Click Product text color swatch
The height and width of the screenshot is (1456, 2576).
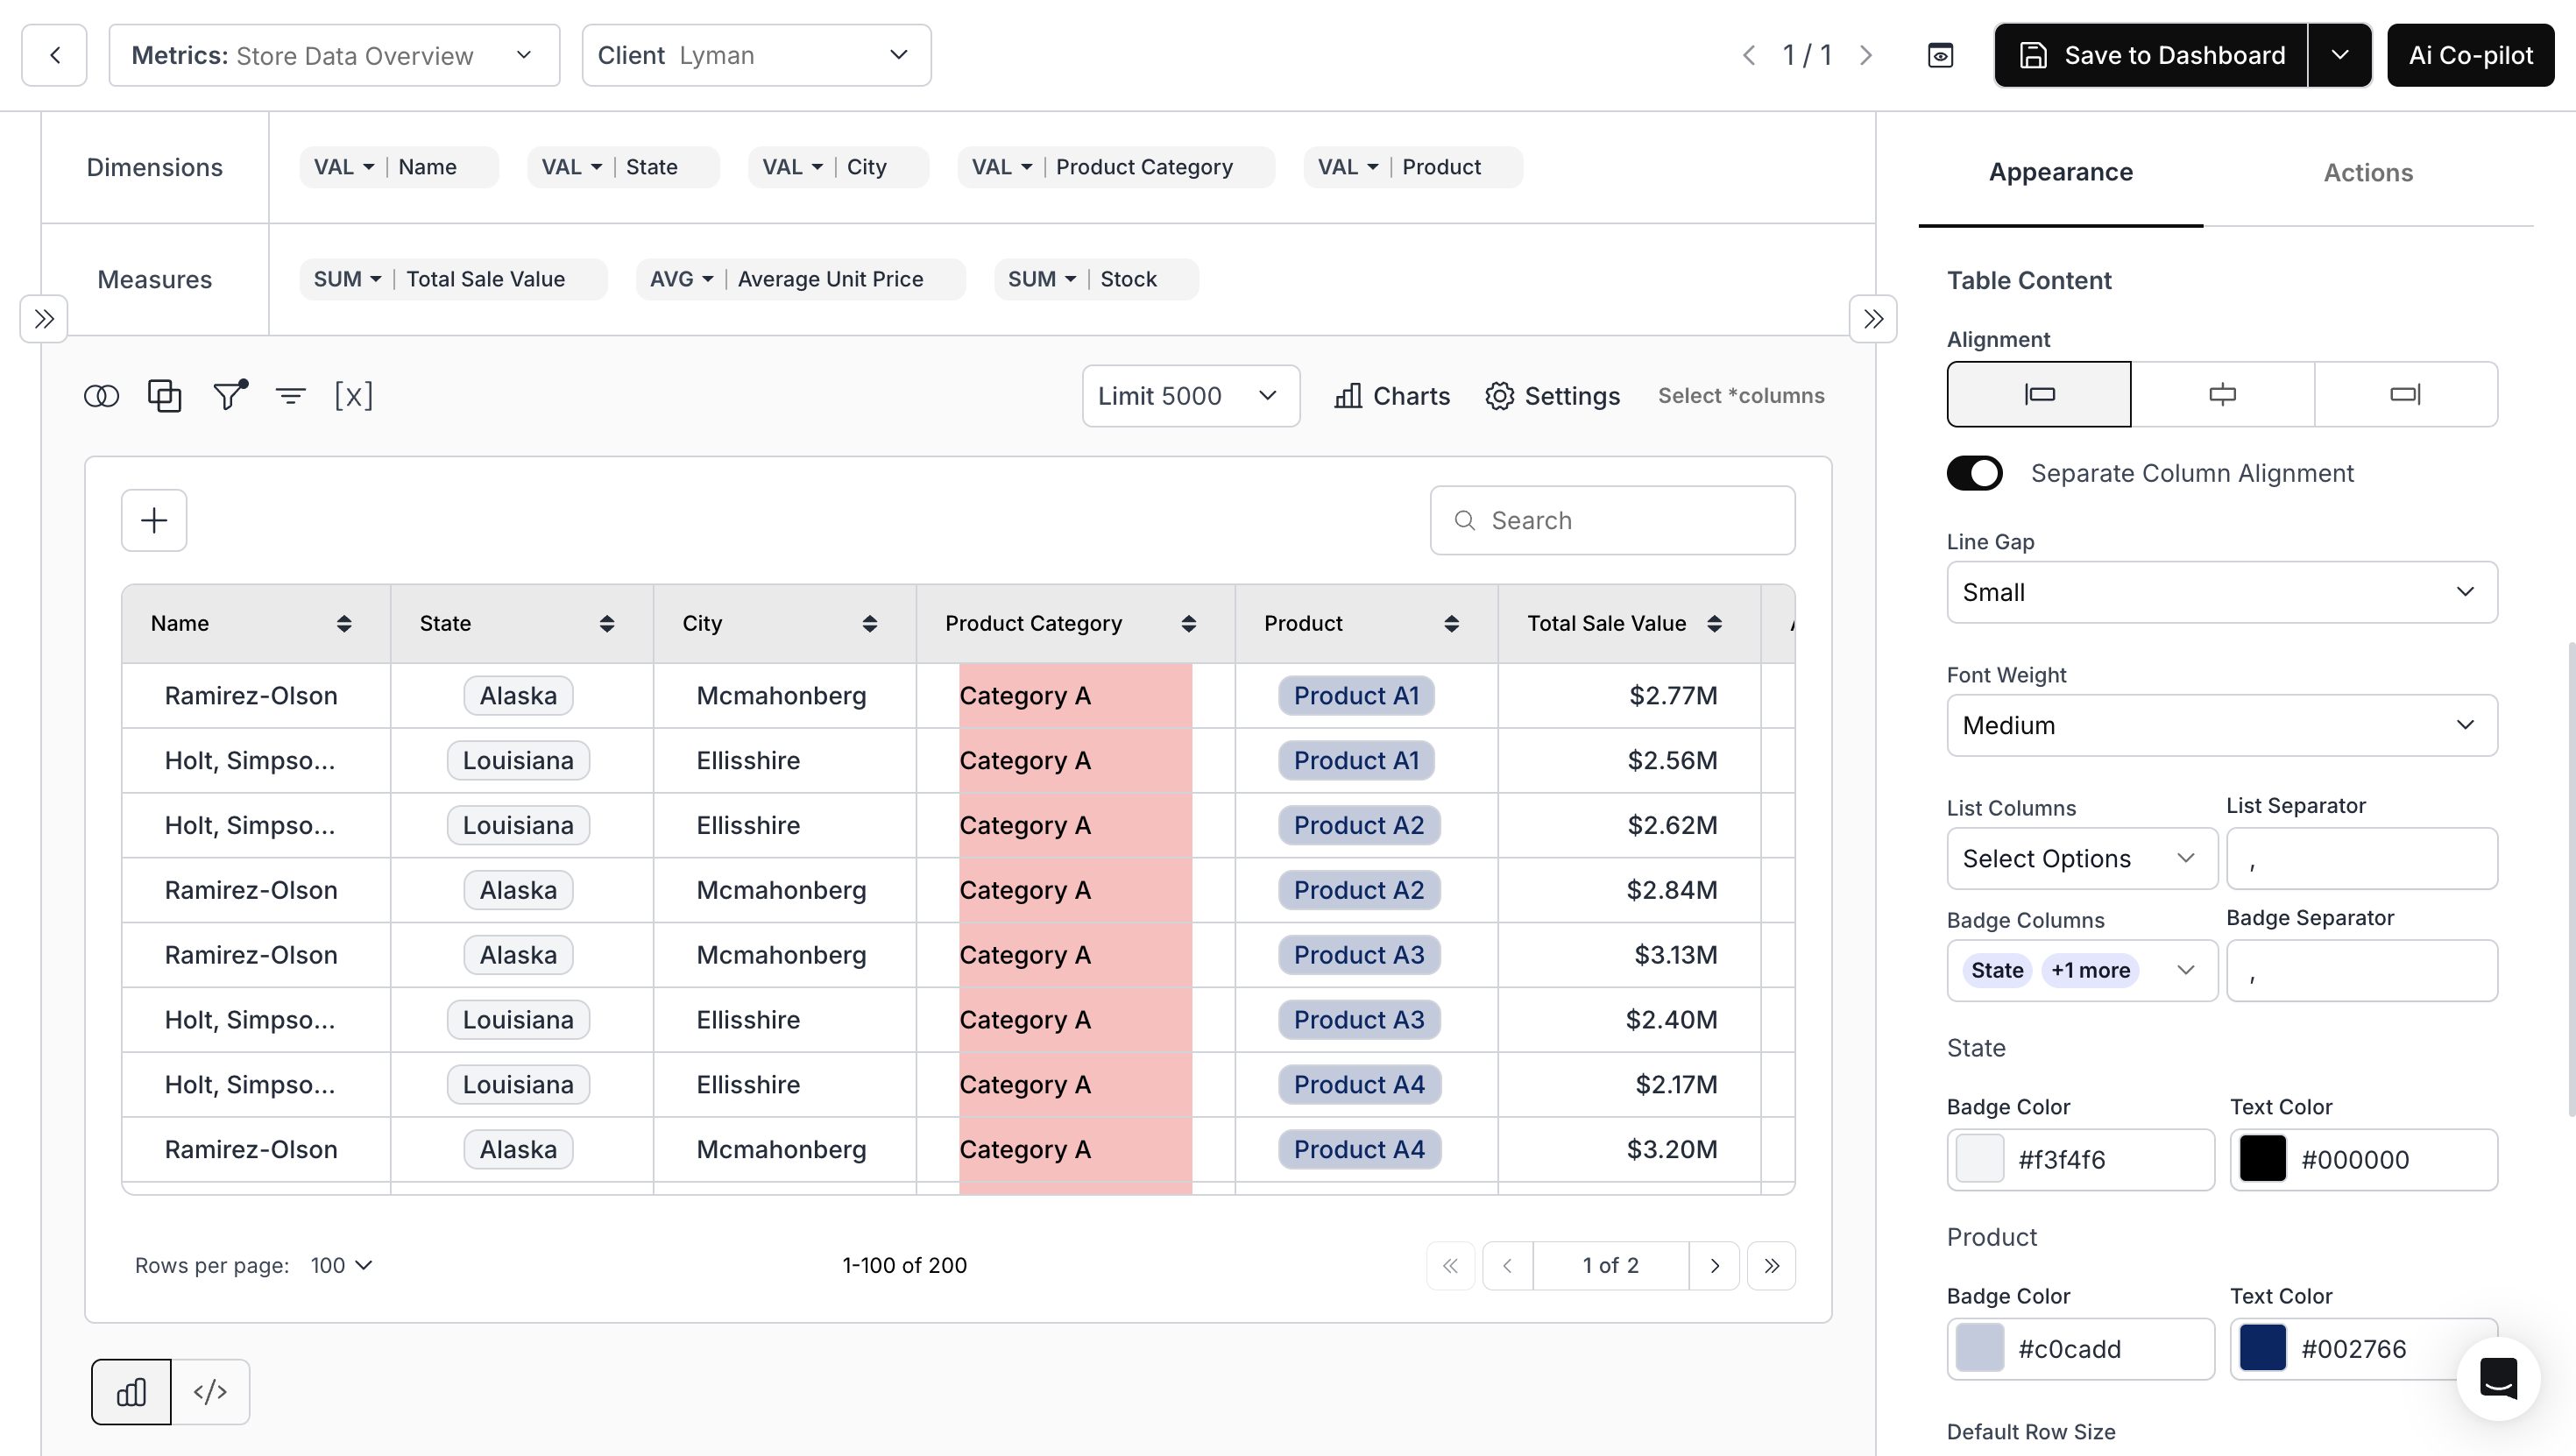click(x=2262, y=1348)
